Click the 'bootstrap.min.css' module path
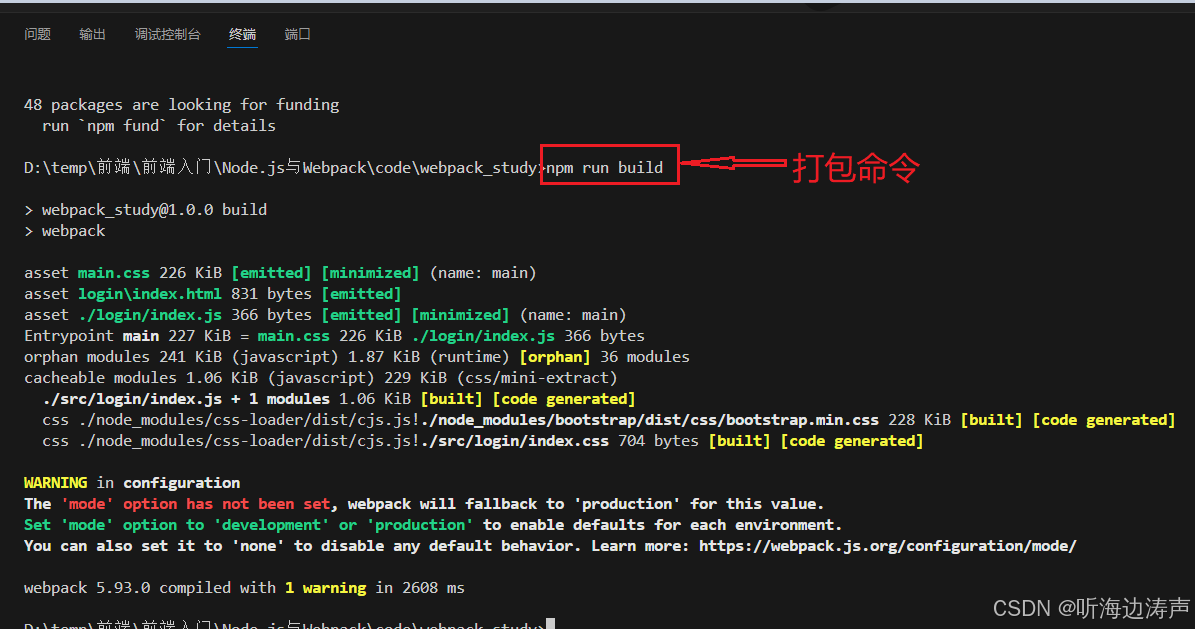Viewport: 1195px width, 629px height. [649, 420]
